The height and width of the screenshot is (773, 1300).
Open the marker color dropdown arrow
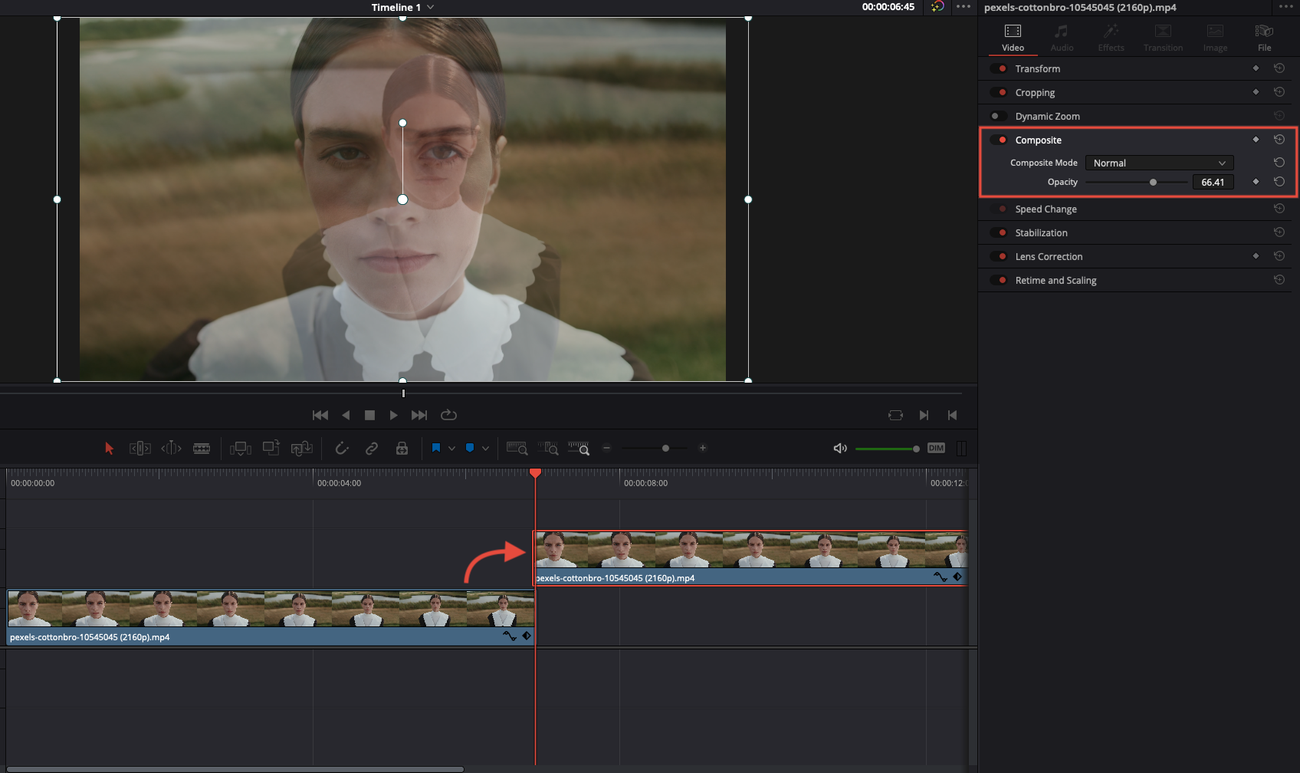point(487,448)
